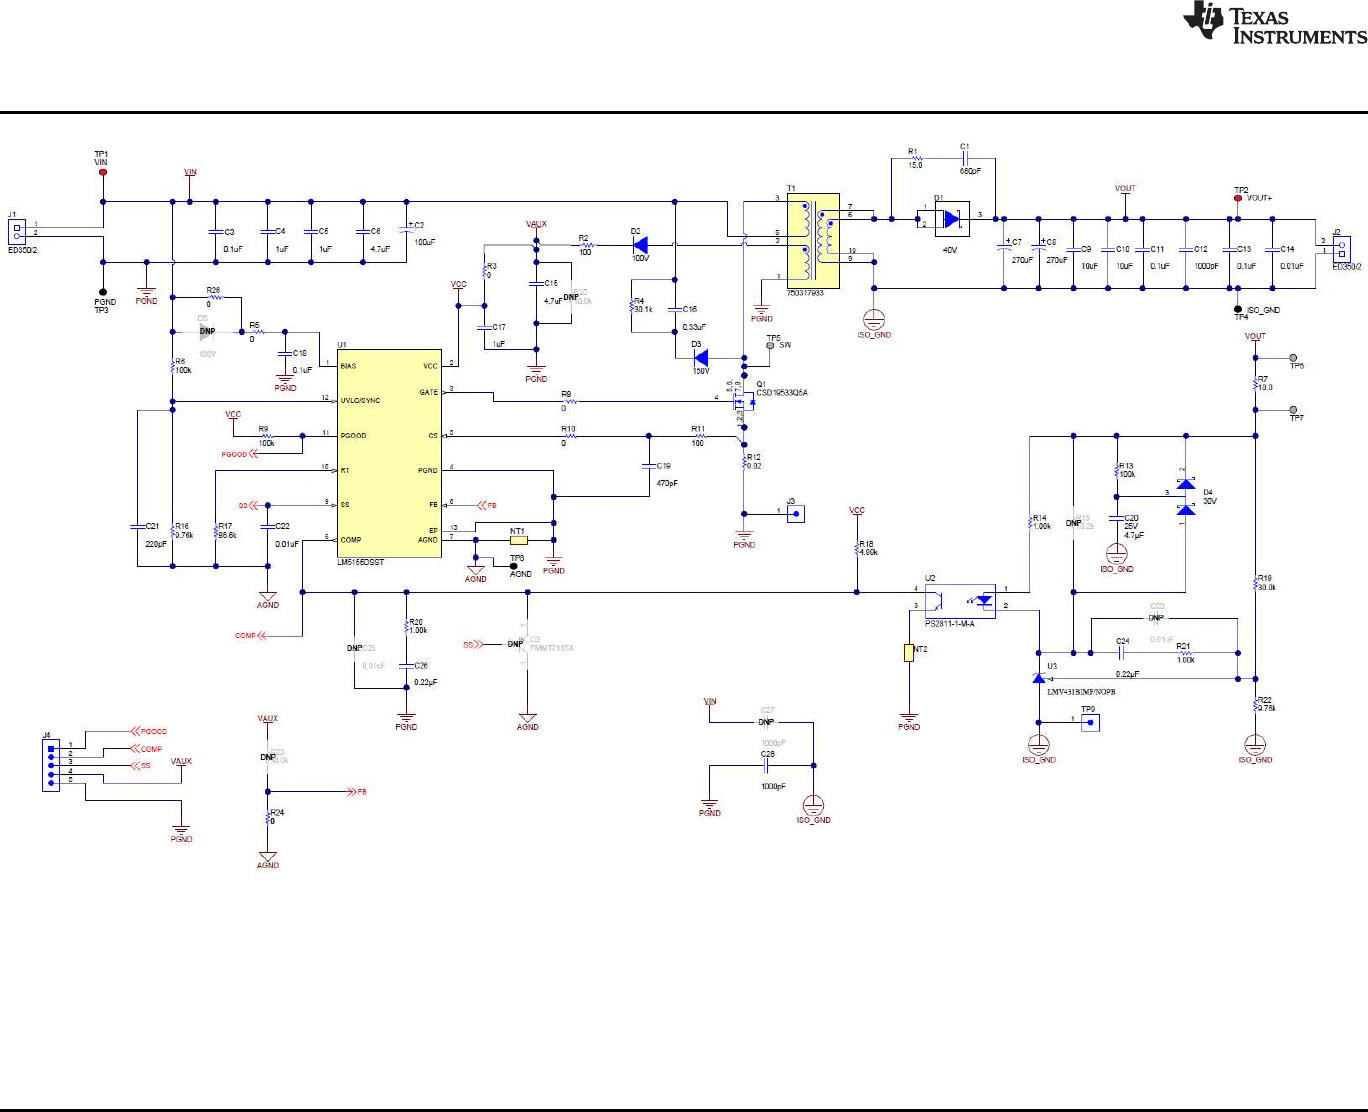The image size is (1368, 1112).
Task: Click the TP9 test point box
Action: point(1089,721)
